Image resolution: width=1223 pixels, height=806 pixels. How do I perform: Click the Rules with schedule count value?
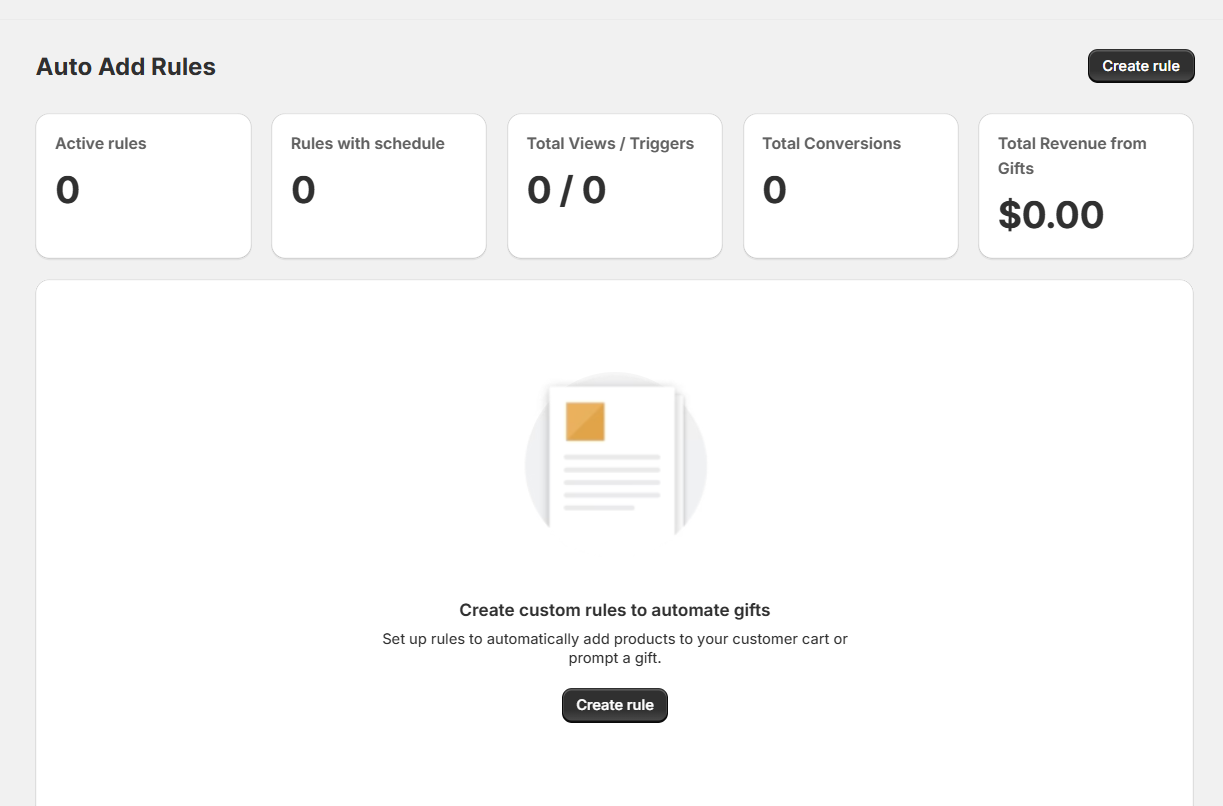(x=304, y=190)
